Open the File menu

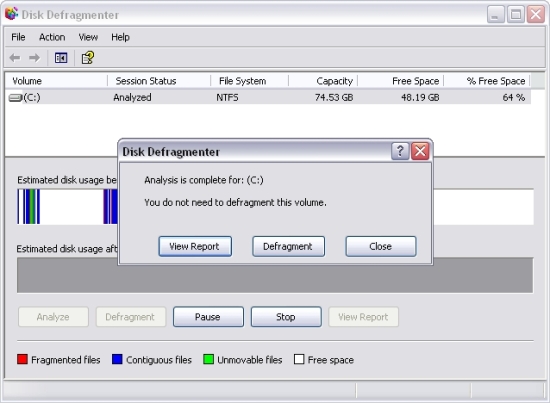point(18,37)
